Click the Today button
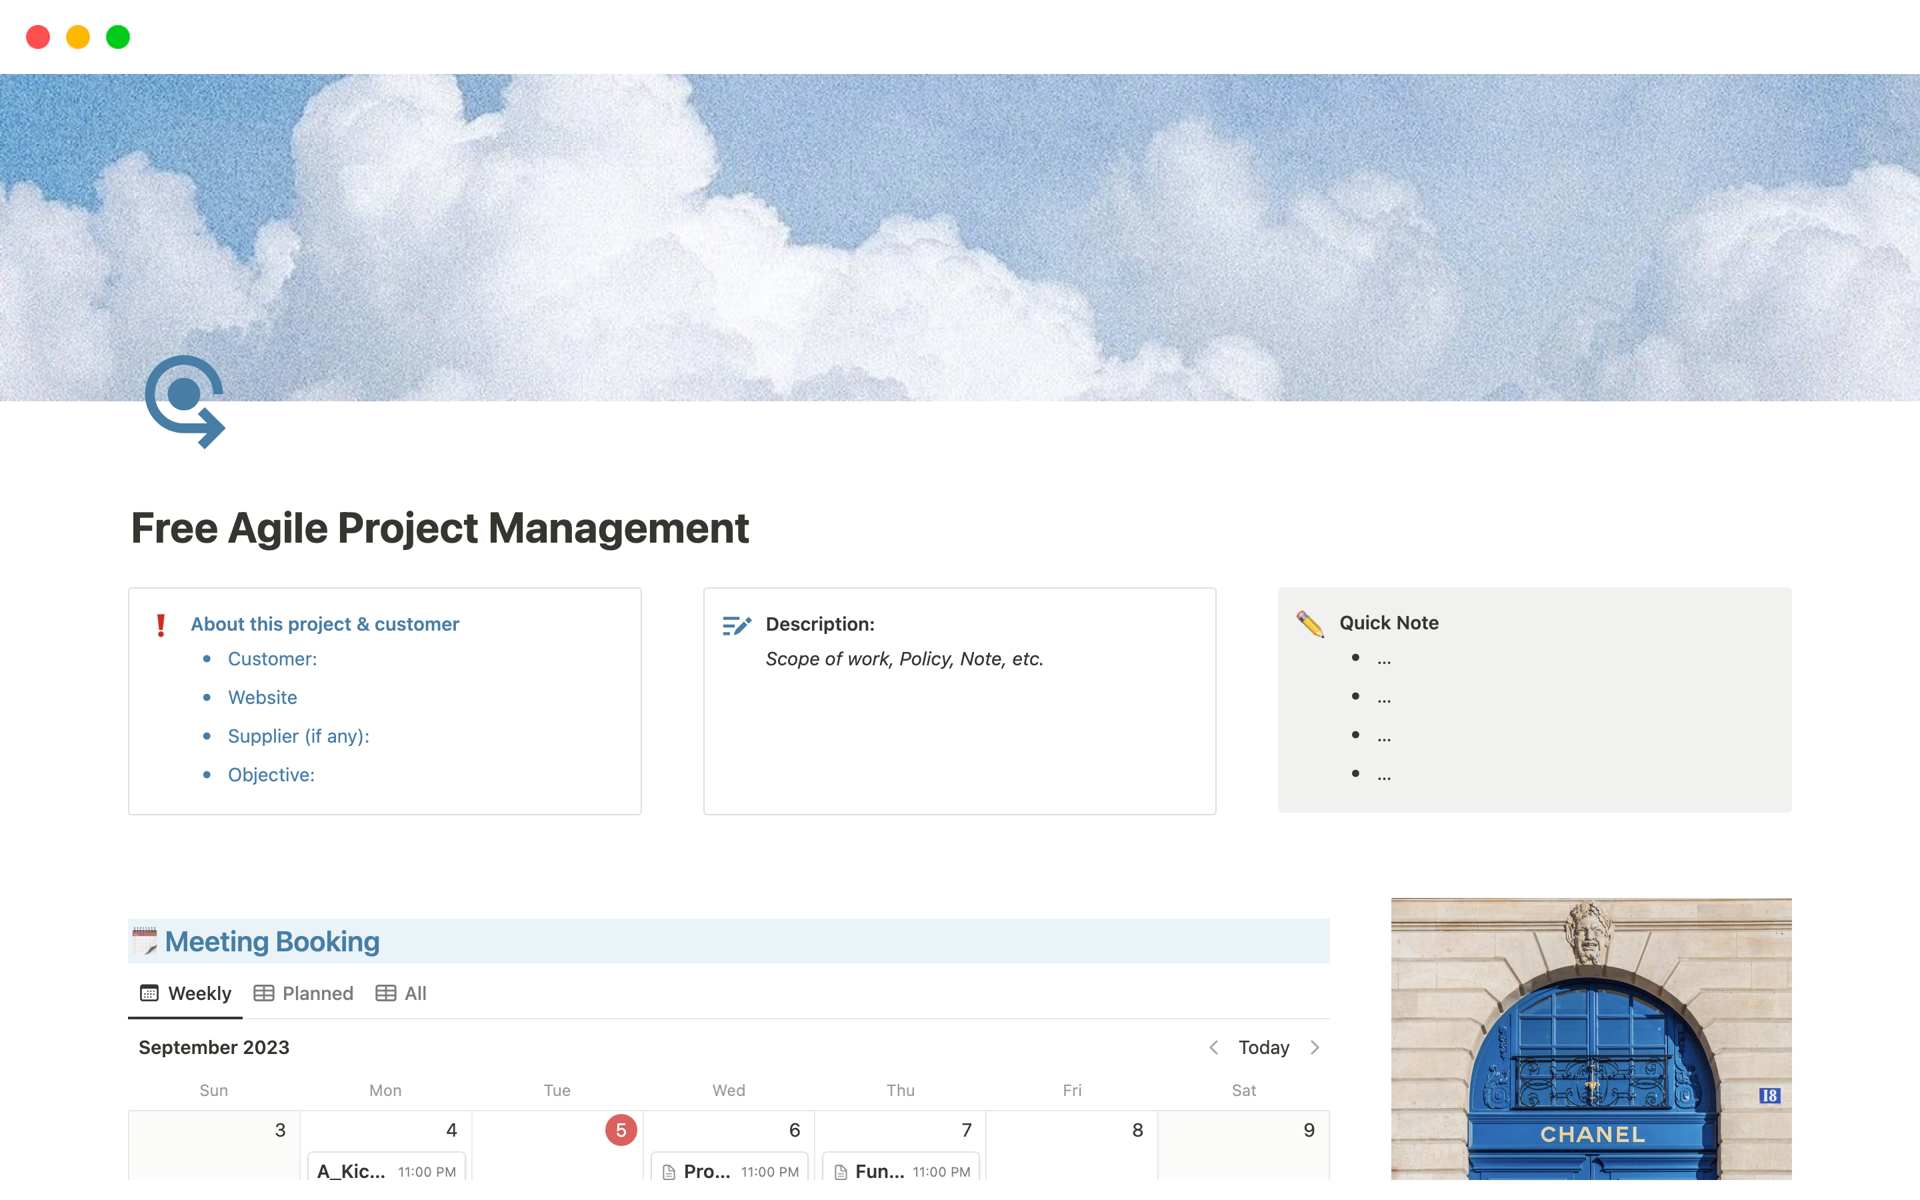This screenshot has height=1200, width=1920. coord(1263,1047)
